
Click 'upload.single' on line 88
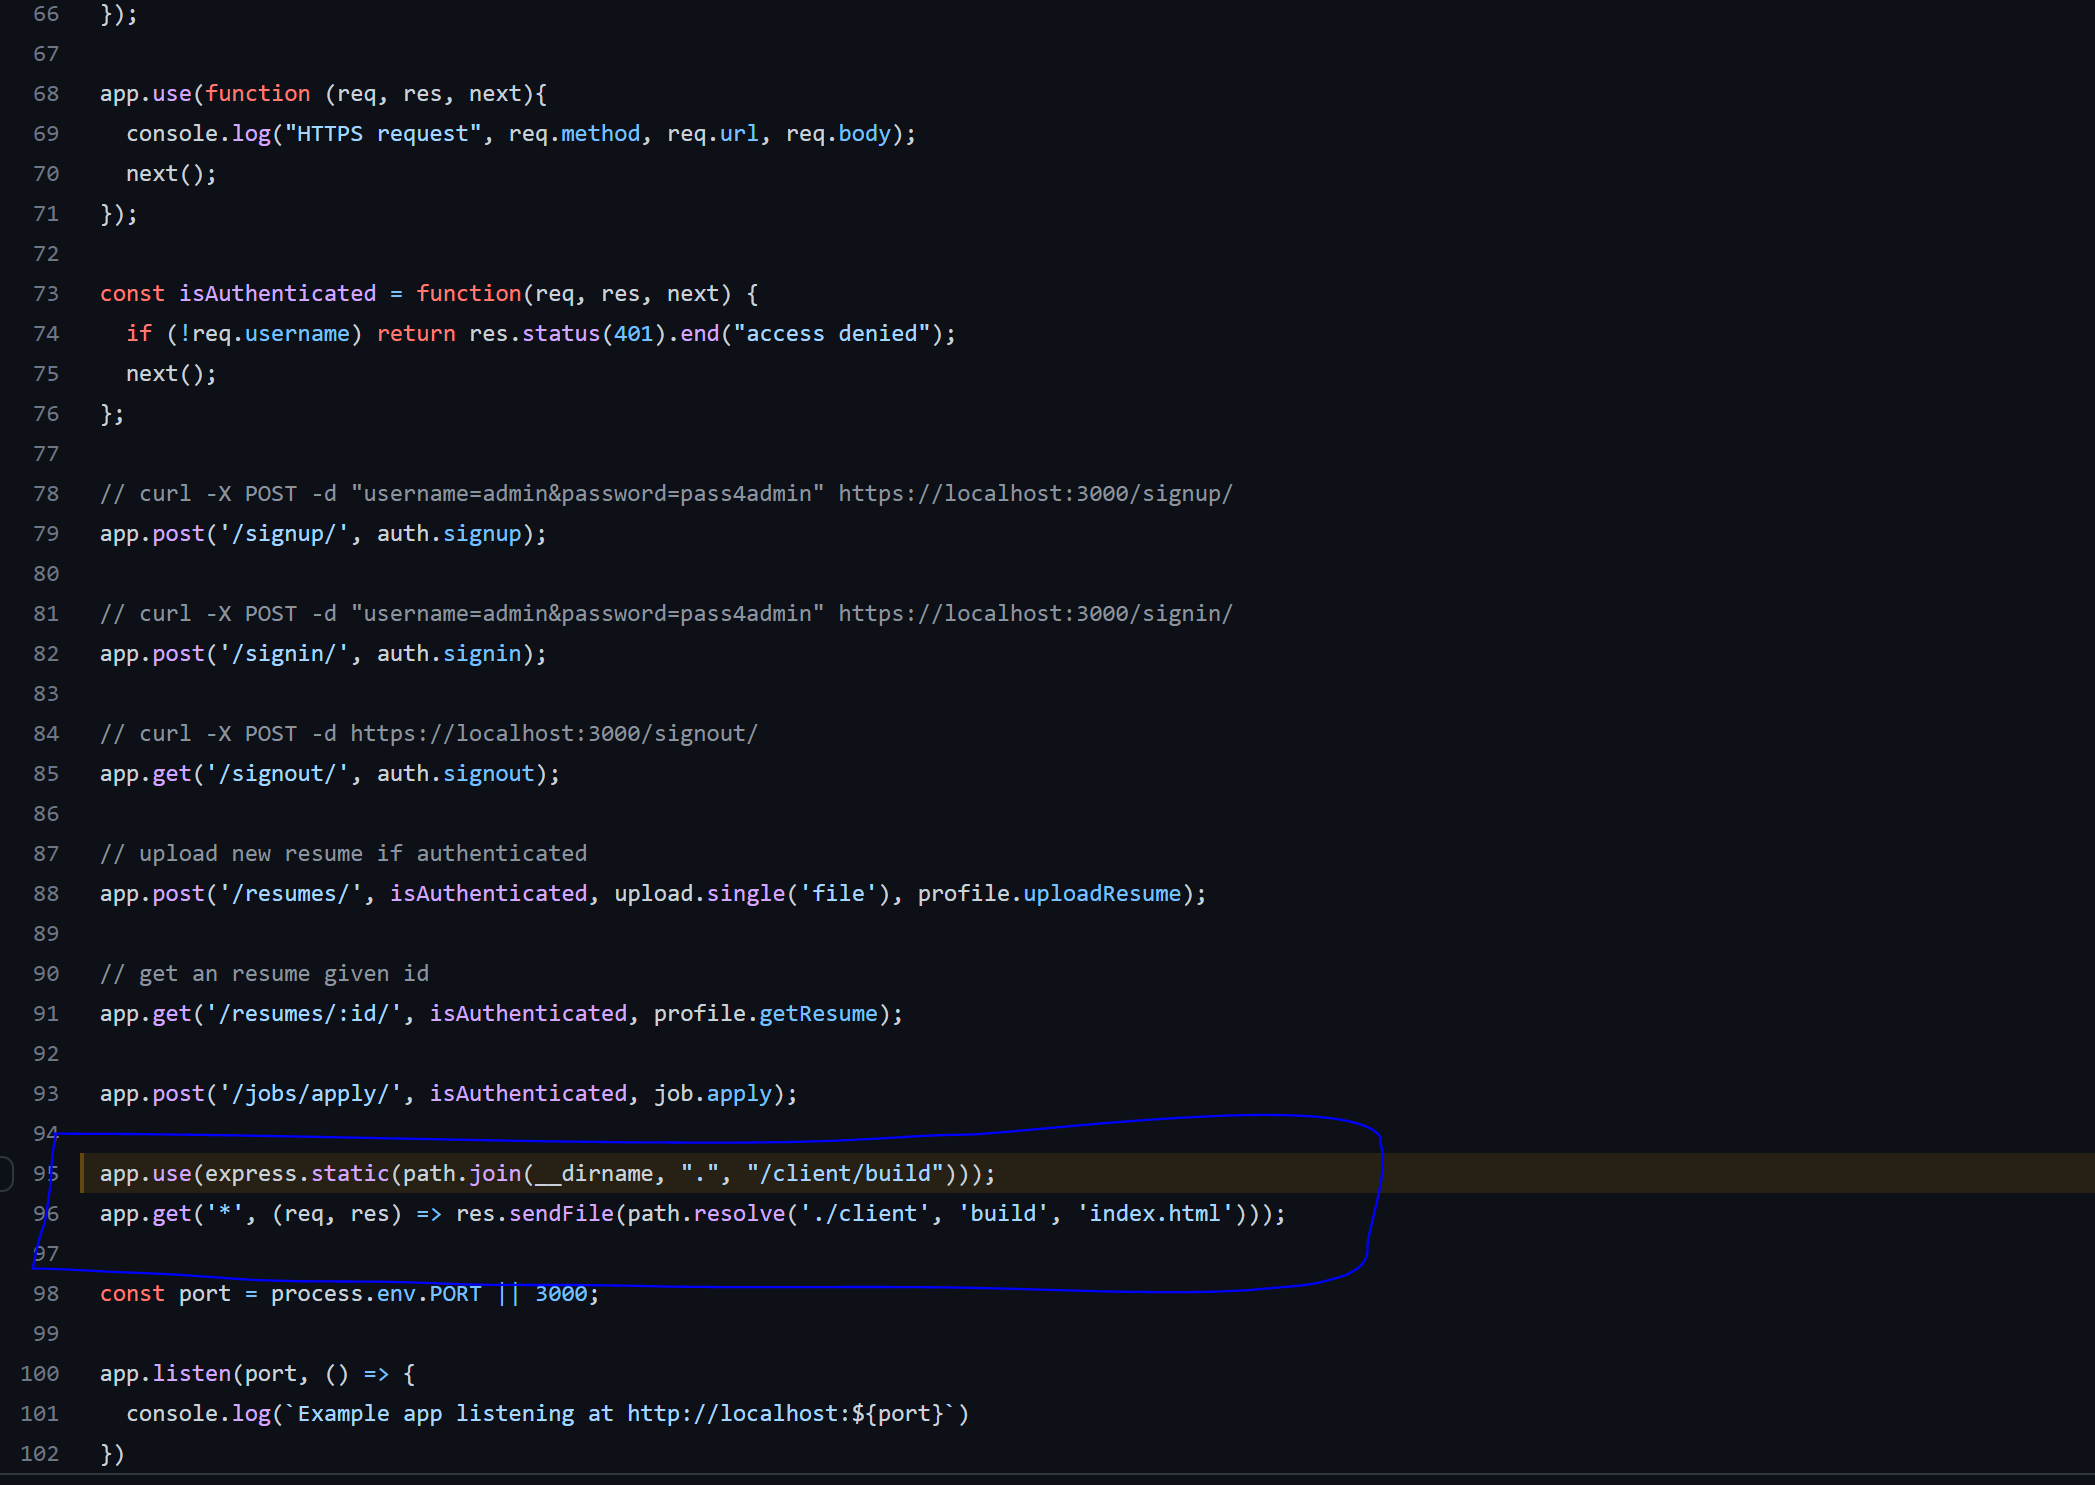(x=700, y=894)
